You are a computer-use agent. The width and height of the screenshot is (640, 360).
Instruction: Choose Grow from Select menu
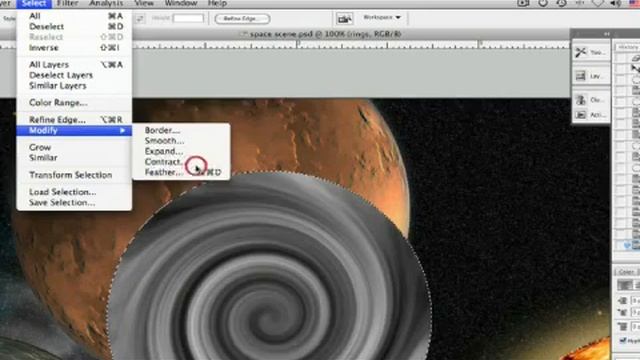point(74,147)
